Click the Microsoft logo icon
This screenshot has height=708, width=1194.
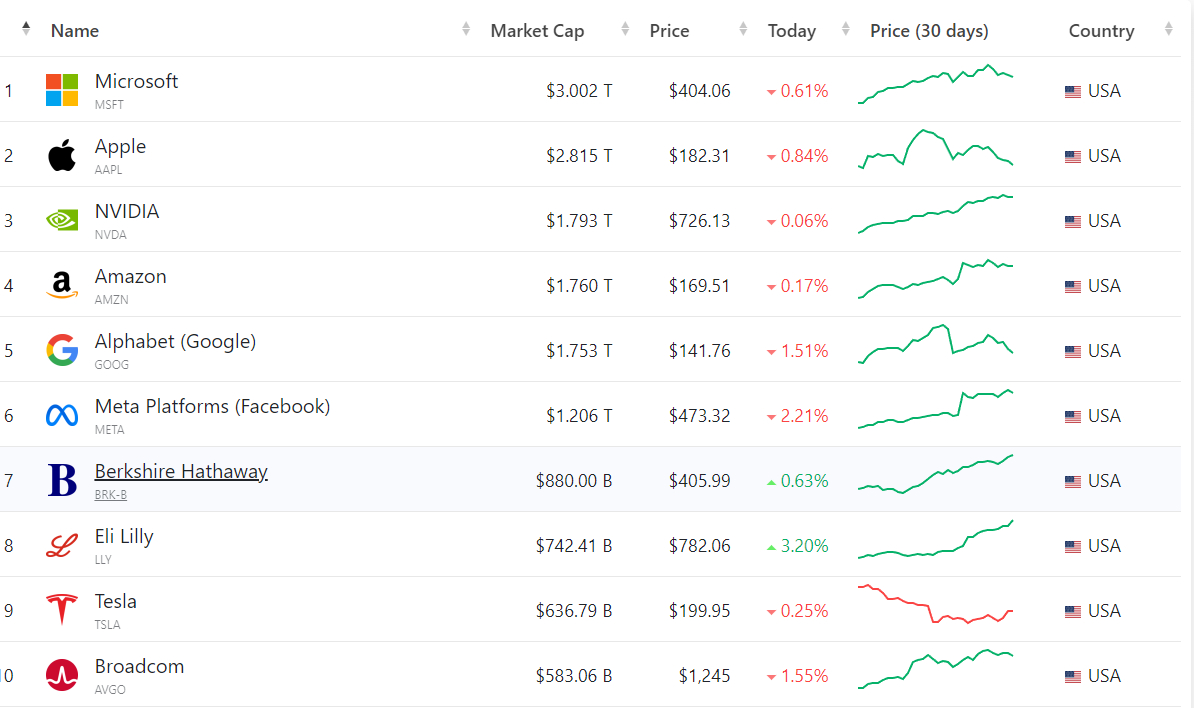point(62,90)
